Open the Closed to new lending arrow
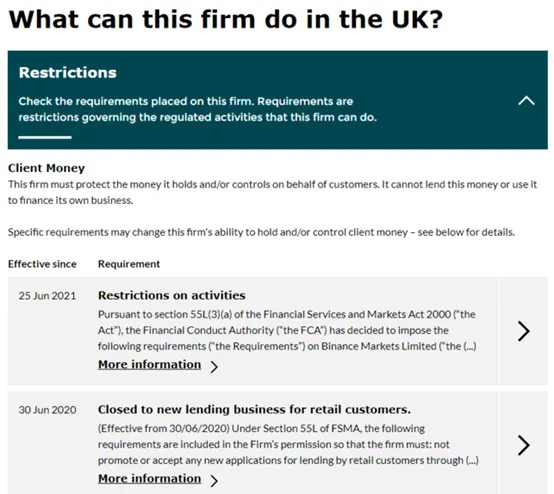554x494 pixels. [524, 445]
